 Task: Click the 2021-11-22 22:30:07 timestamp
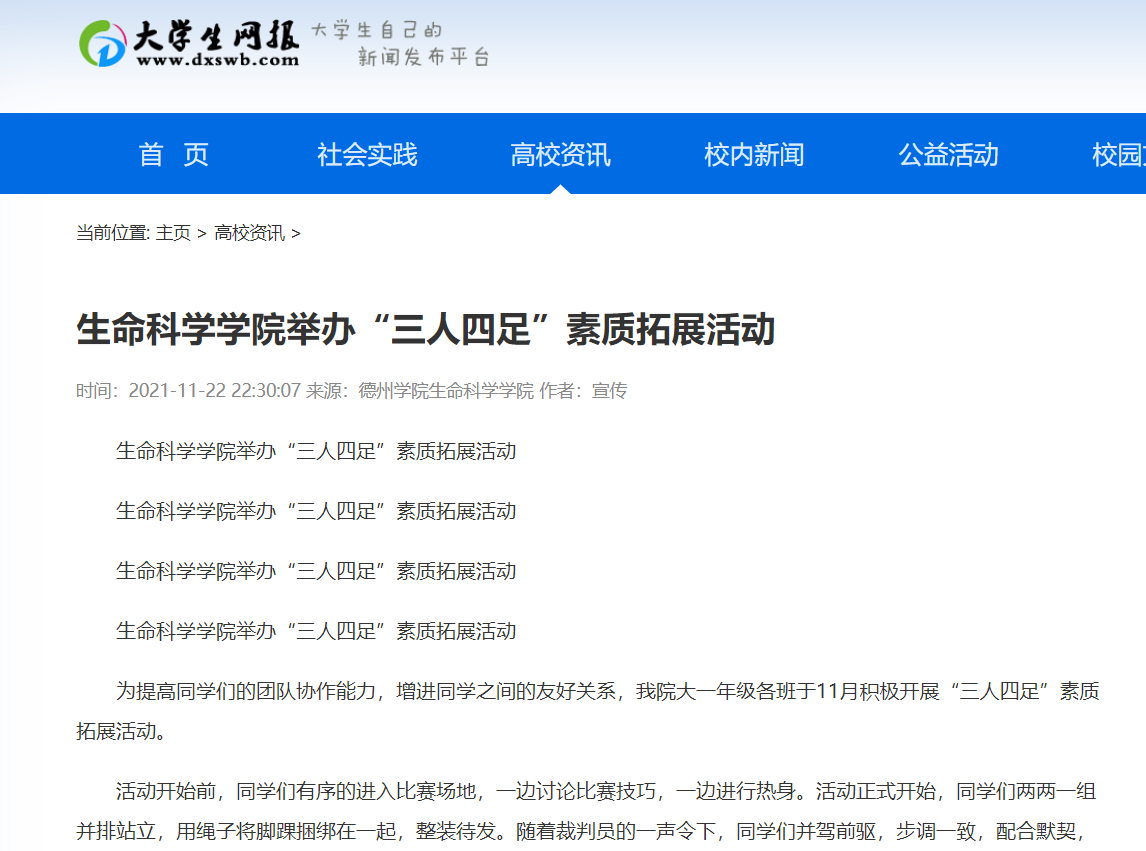coord(215,391)
